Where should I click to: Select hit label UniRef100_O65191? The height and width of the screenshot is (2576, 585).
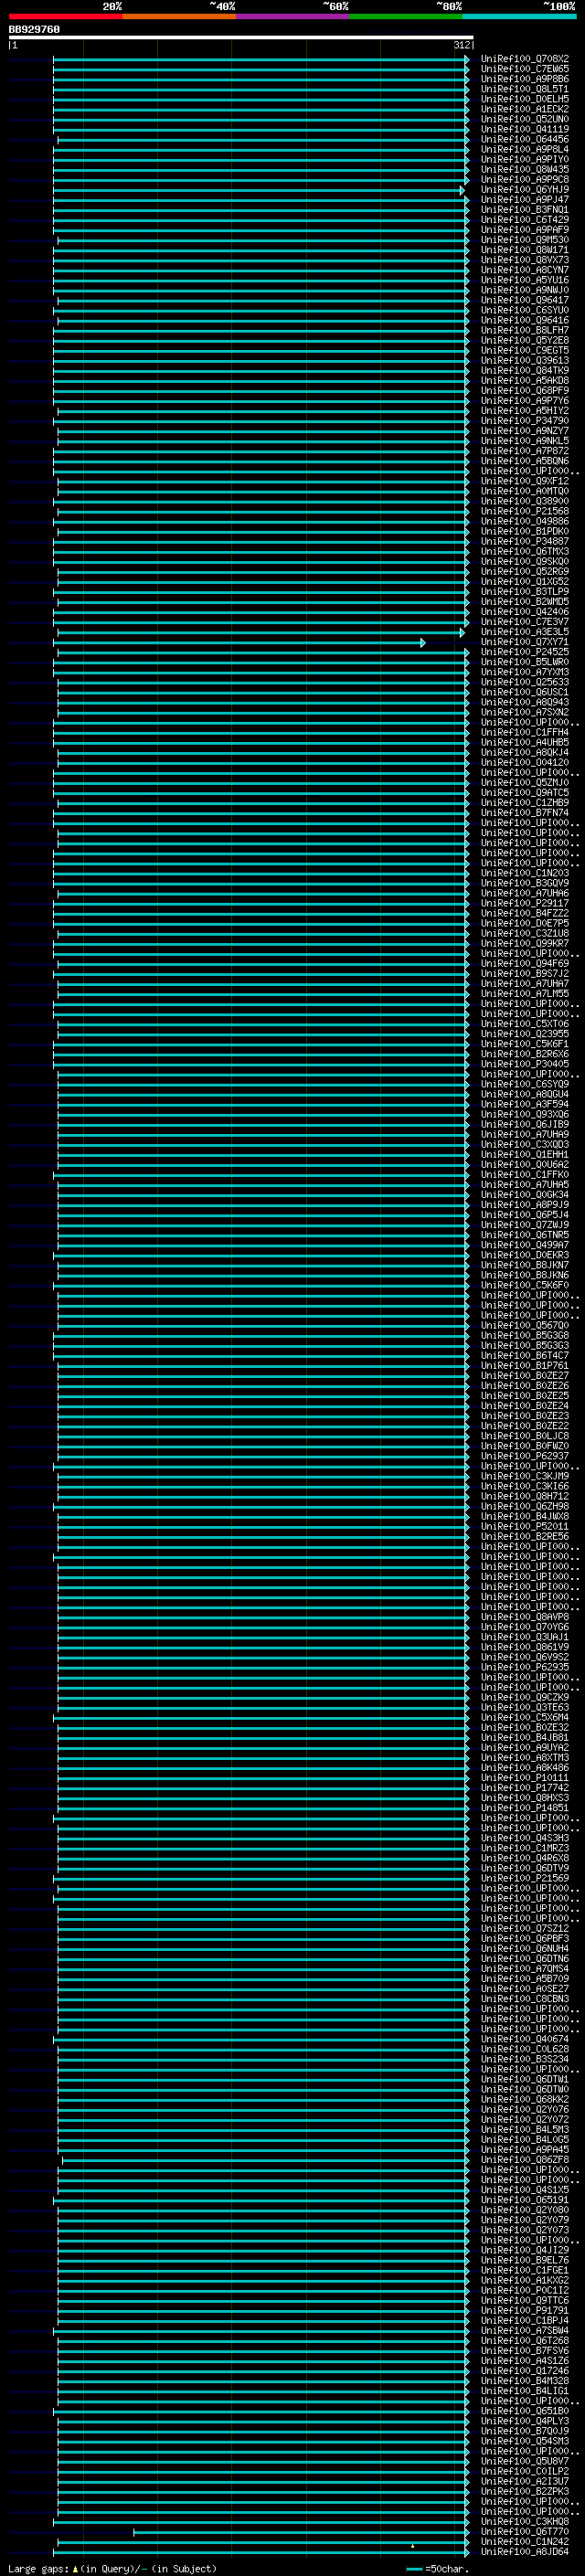525,2200
